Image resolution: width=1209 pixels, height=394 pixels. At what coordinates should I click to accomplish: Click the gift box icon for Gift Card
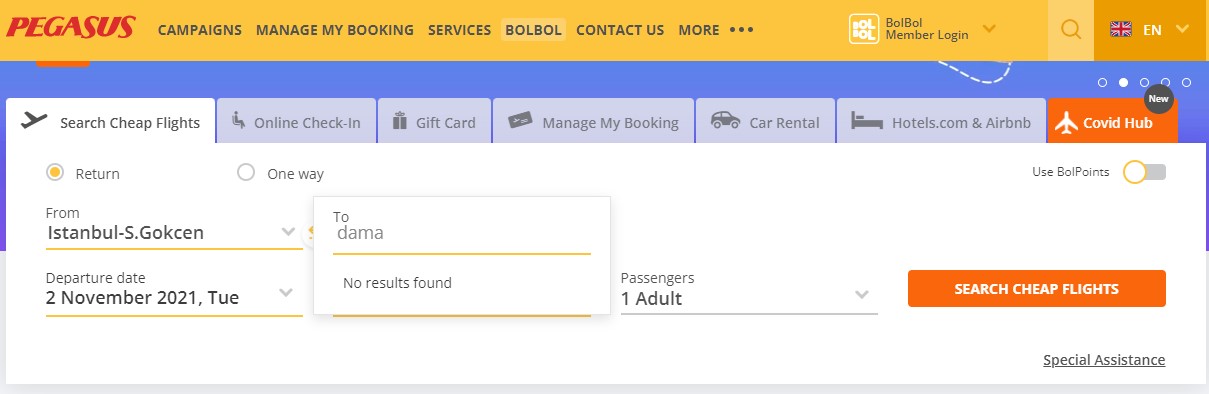(400, 121)
